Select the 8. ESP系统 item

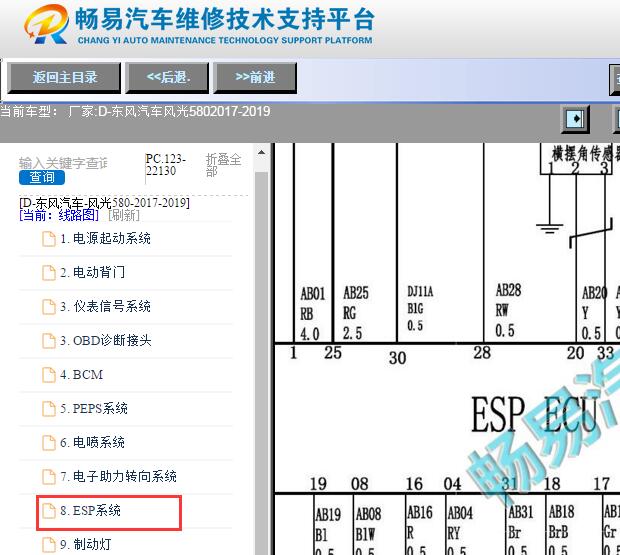coord(109,513)
